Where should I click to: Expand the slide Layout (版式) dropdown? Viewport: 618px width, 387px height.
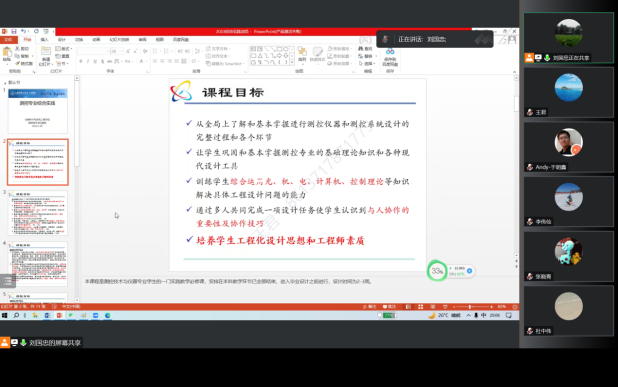tap(64, 48)
